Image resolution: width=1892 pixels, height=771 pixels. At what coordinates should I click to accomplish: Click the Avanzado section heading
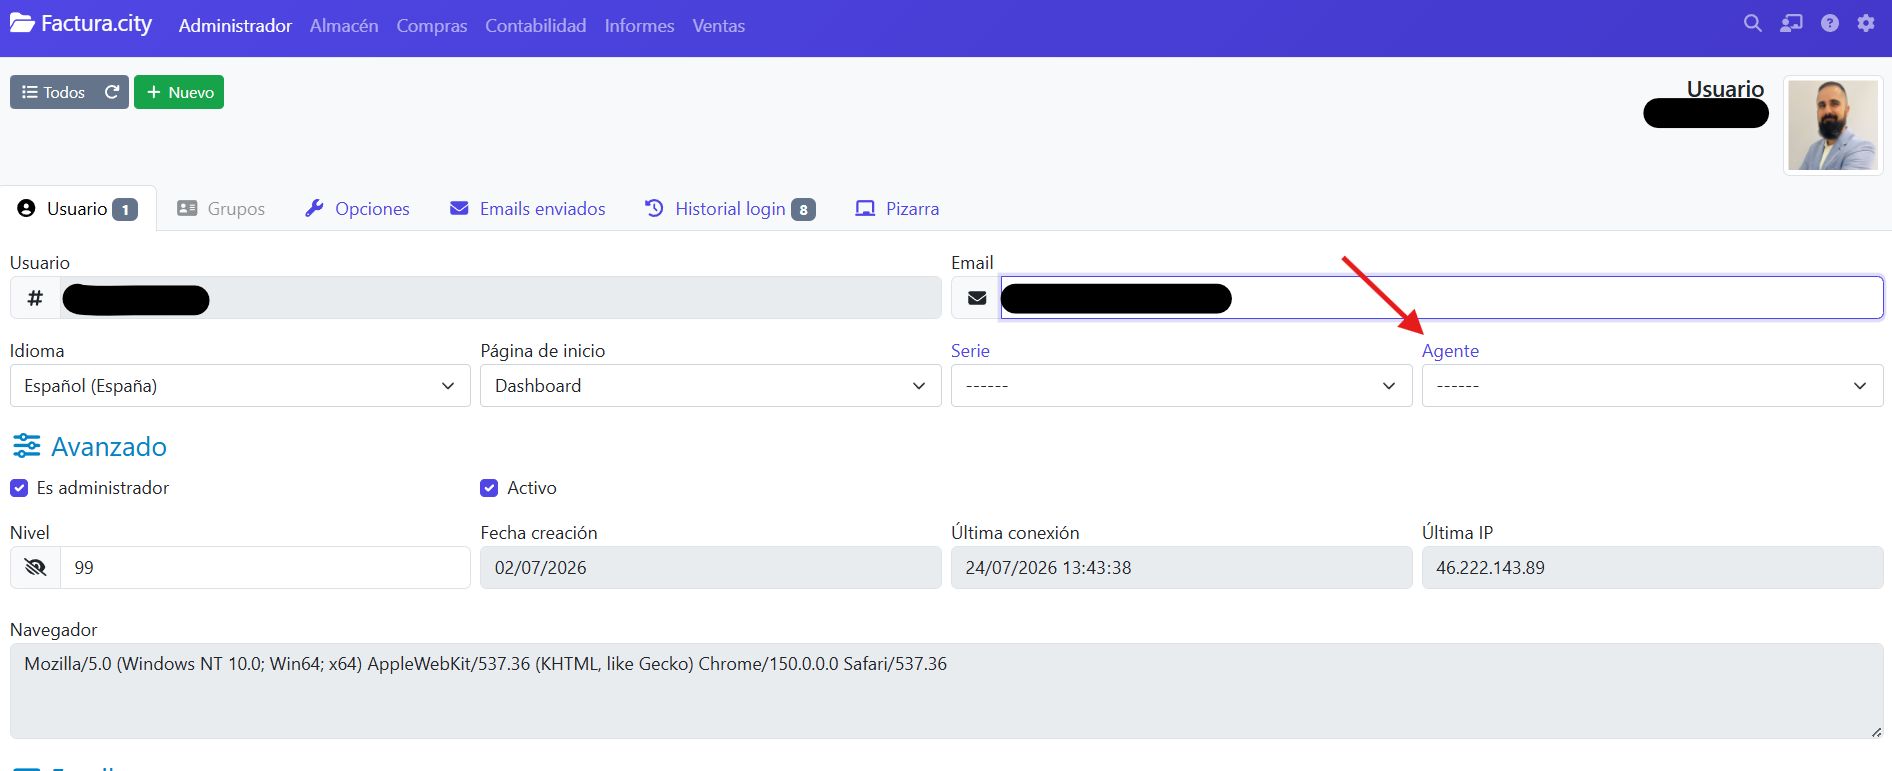click(x=109, y=446)
